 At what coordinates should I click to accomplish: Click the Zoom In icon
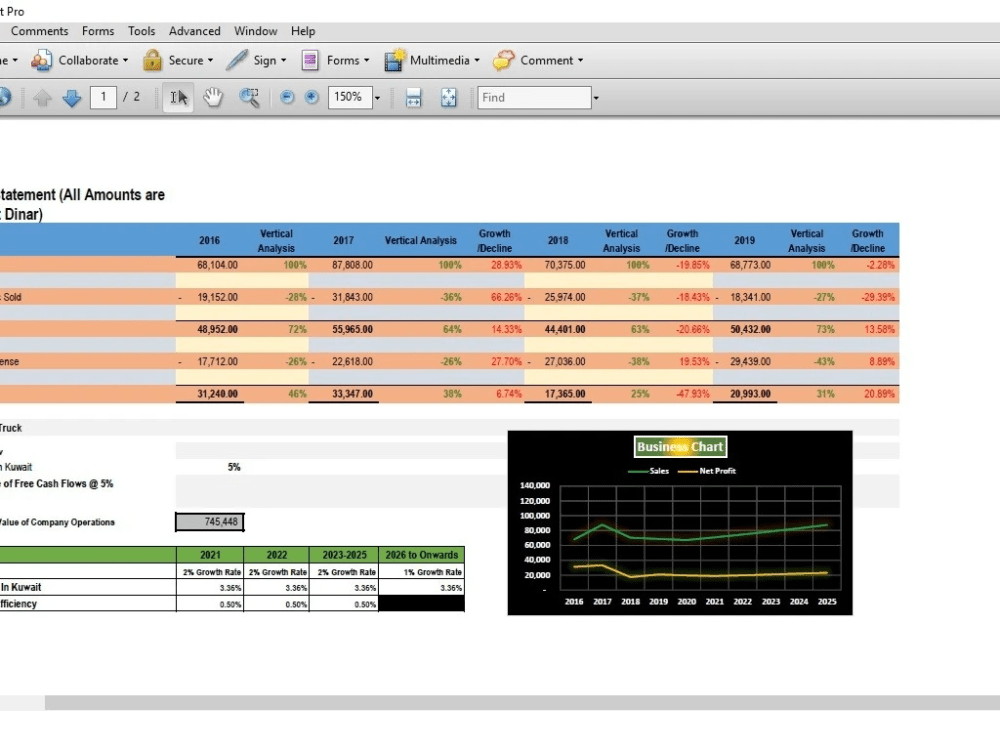[311, 97]
